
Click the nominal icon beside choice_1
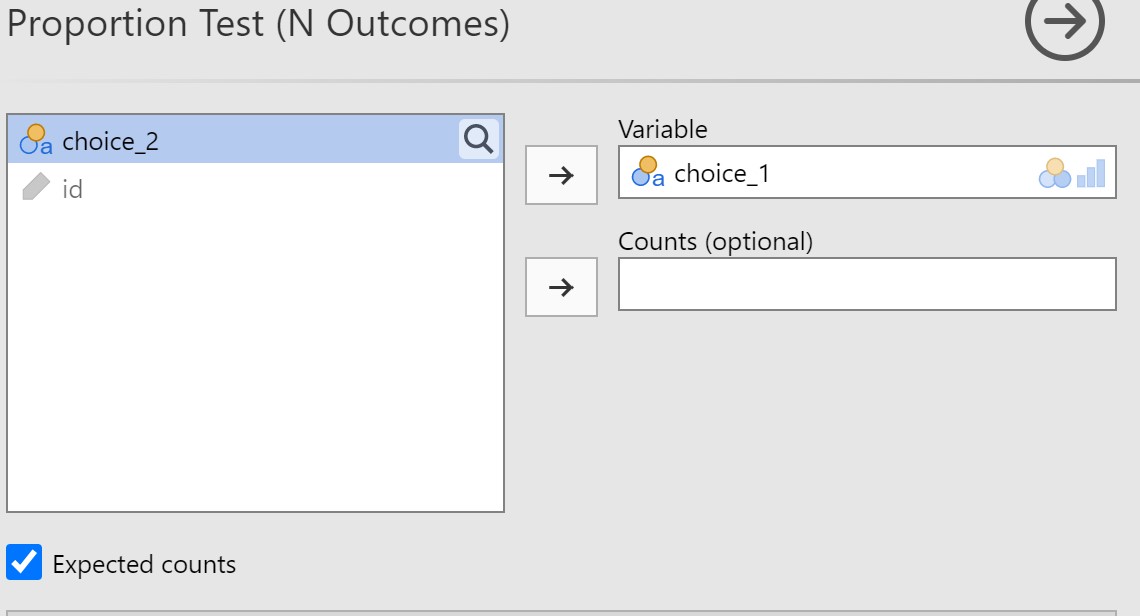(648, 172)
